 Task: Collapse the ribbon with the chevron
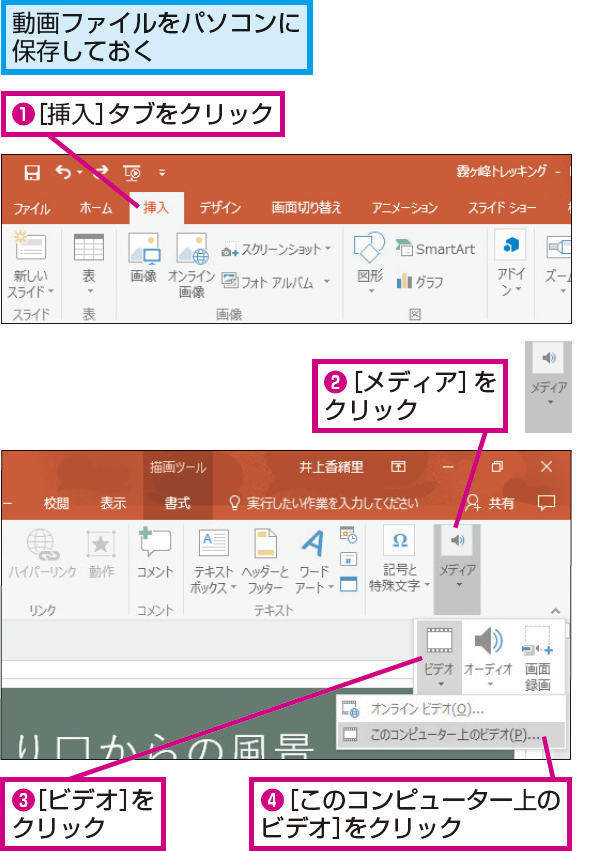(x=556, y=611)
